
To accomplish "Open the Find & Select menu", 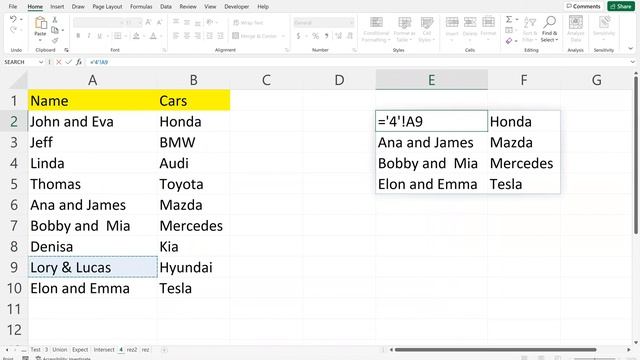I will 549,29.
